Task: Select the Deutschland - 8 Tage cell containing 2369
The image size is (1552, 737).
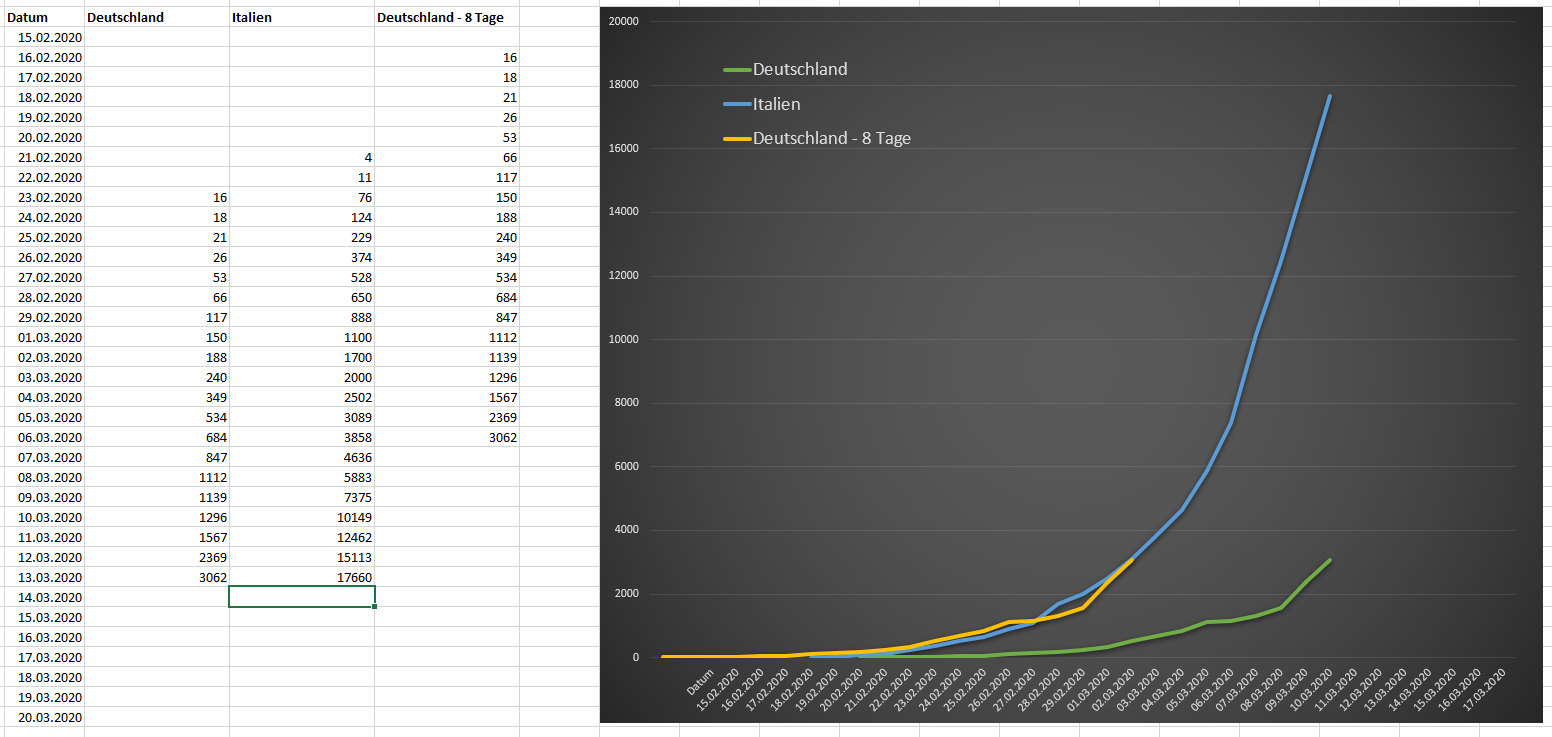Action: pyautogui.click(x=447, y=417)
